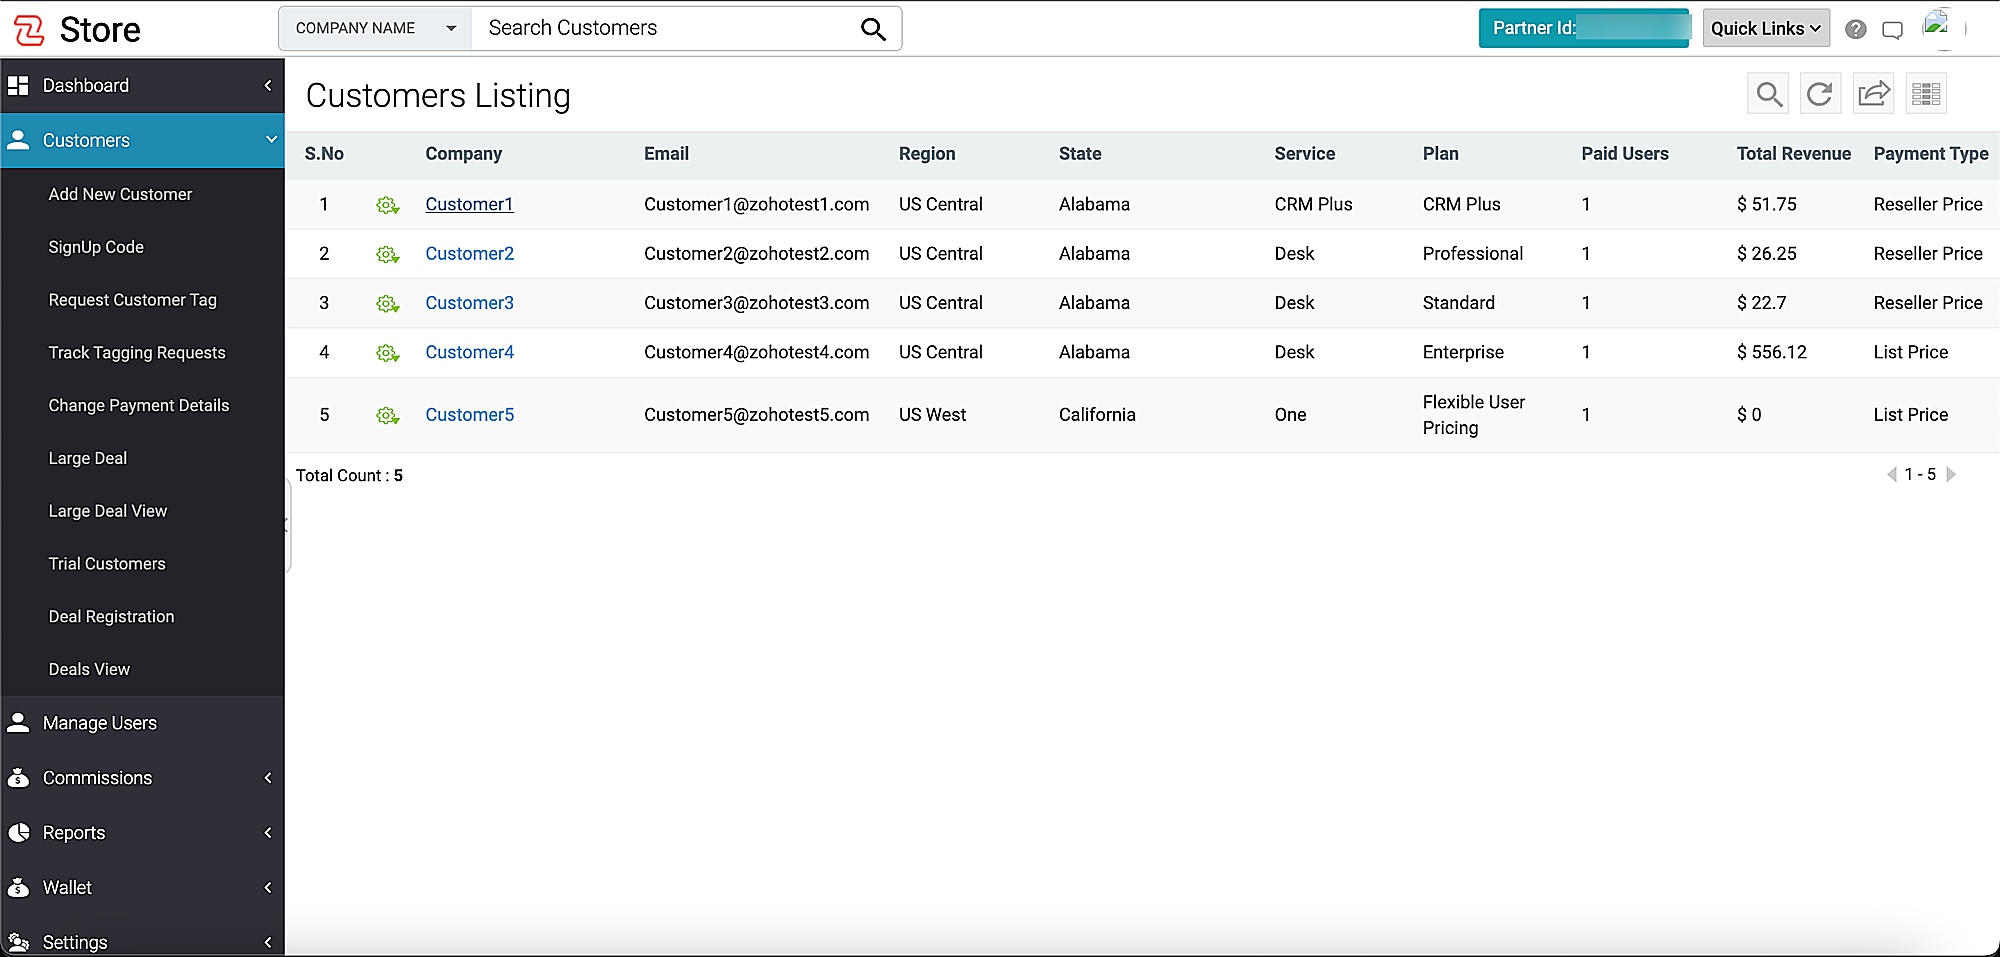This screenshot has height=957, width=2000.
Task: Click the Zoho Store logo icon
Action: click(29, 30)
